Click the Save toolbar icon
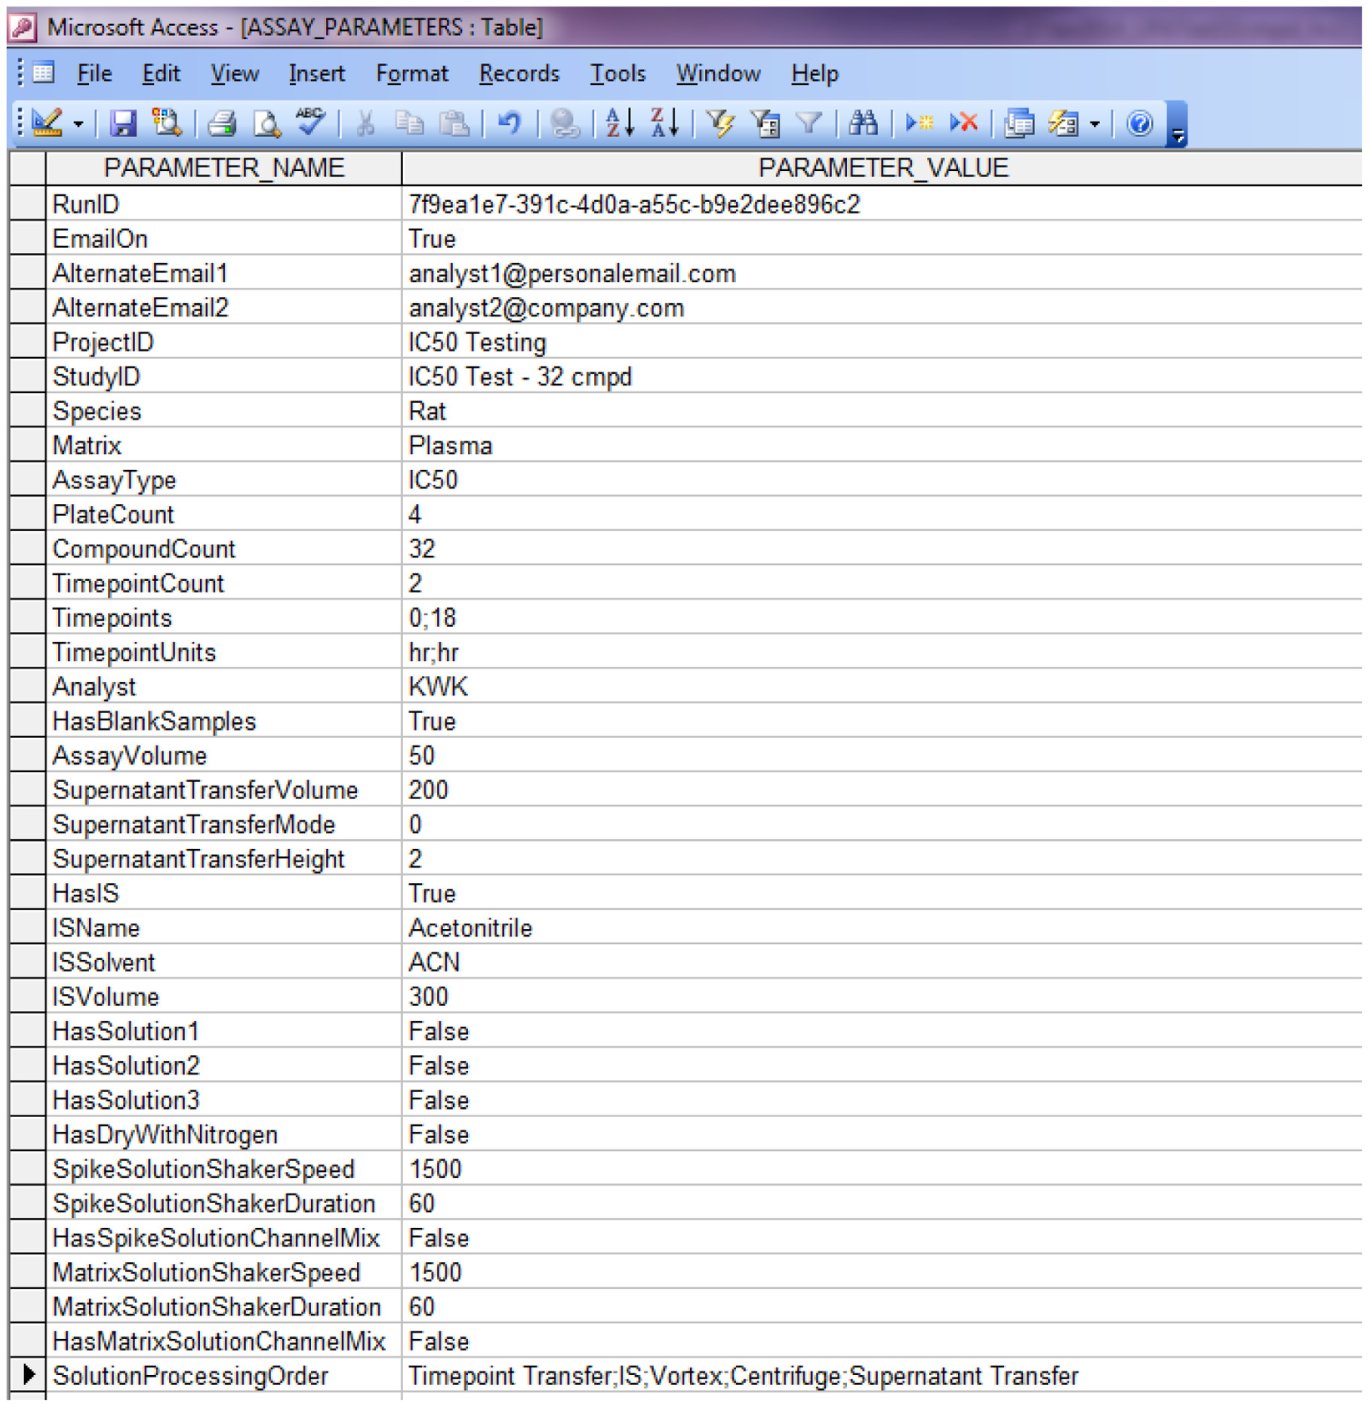 [123, 123]
